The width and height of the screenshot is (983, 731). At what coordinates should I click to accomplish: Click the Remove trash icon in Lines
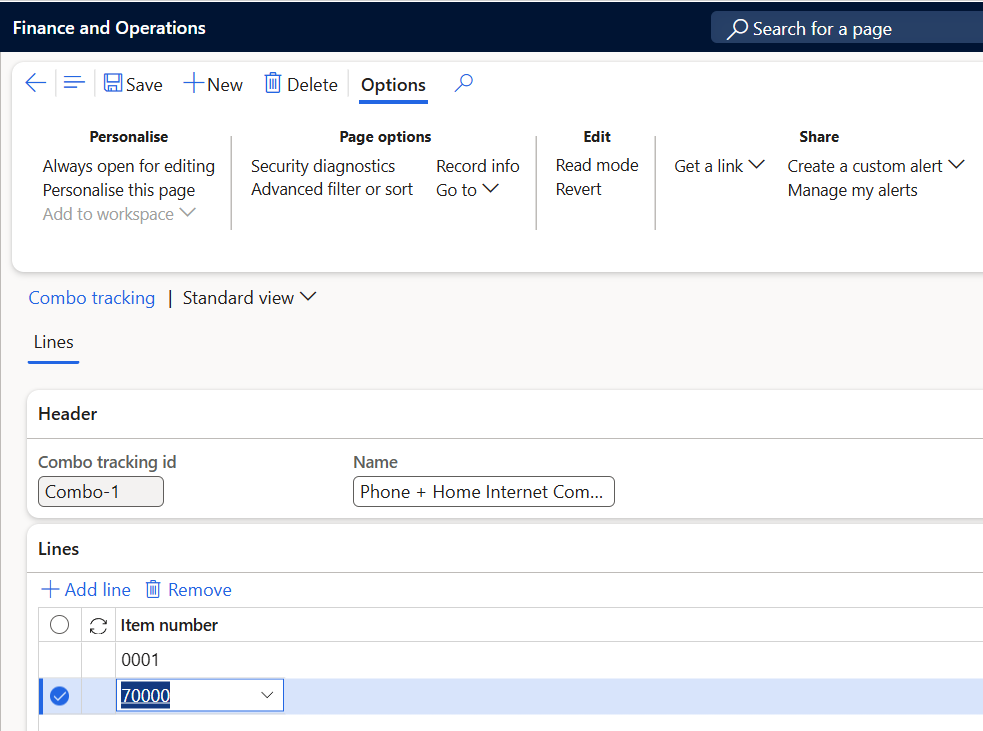click(x=153, y=589)
